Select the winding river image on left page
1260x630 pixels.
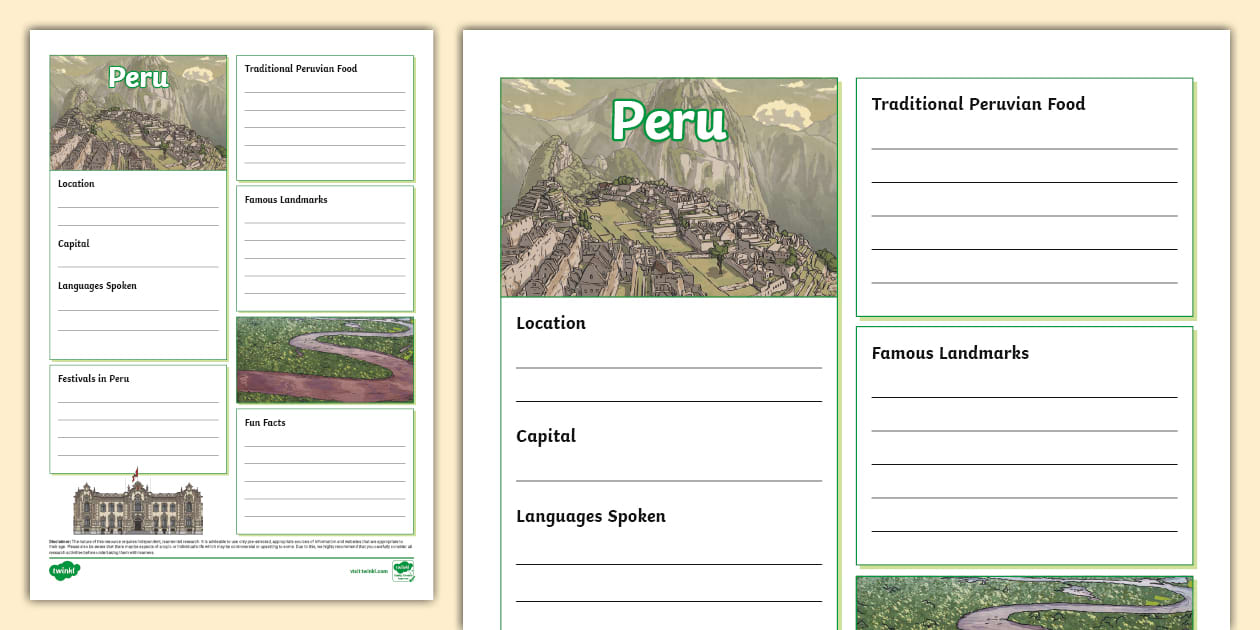click(325, 360)
